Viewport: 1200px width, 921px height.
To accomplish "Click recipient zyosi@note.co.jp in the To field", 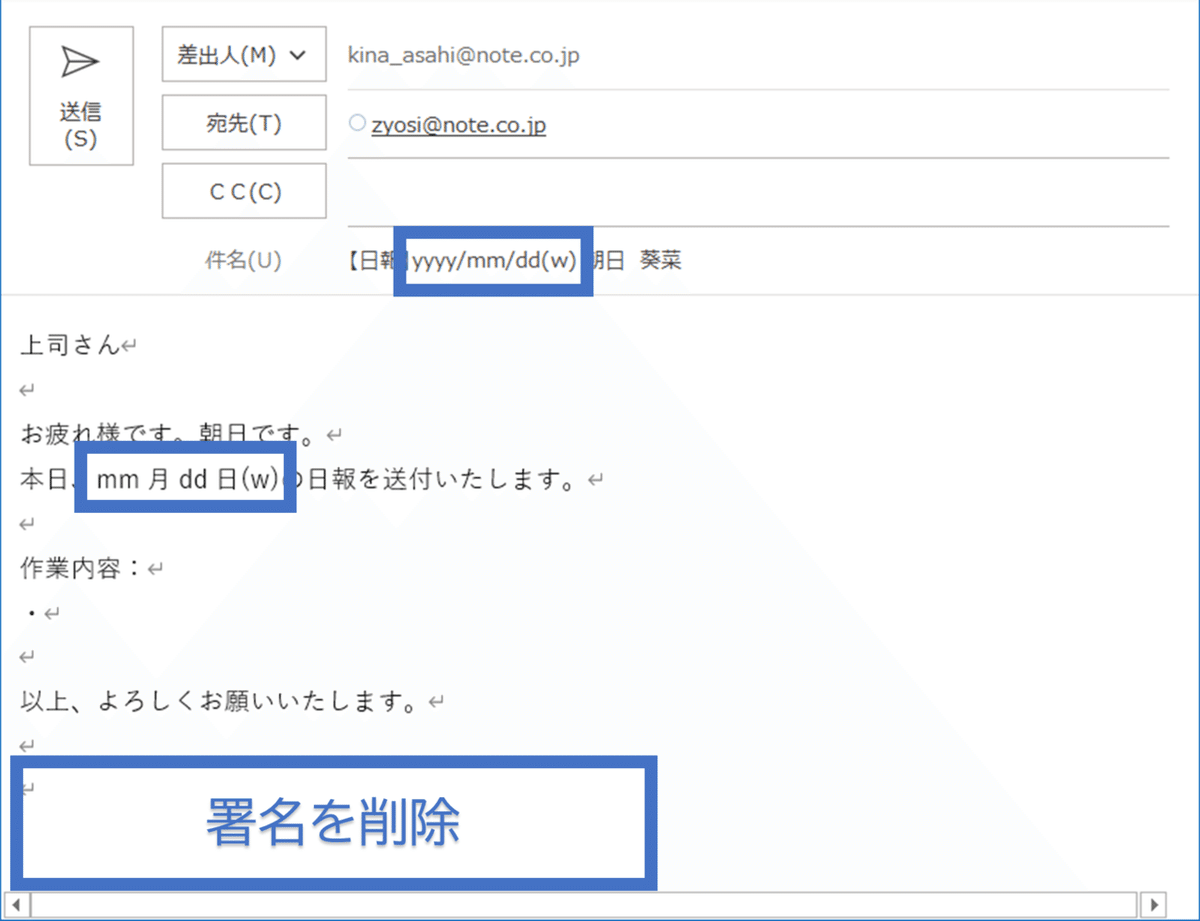I will (459, 126).
